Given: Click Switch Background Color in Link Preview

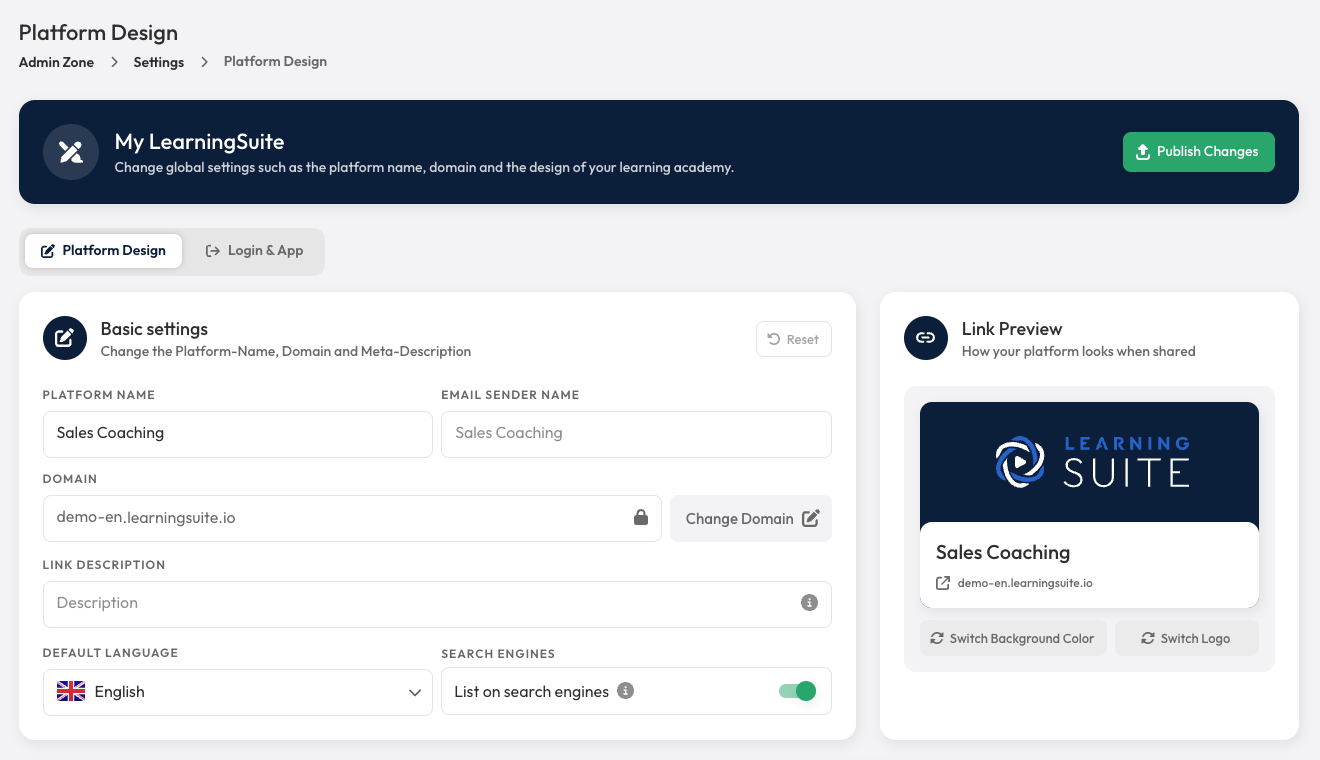Looking at the screenshot, I should 1013,638.
